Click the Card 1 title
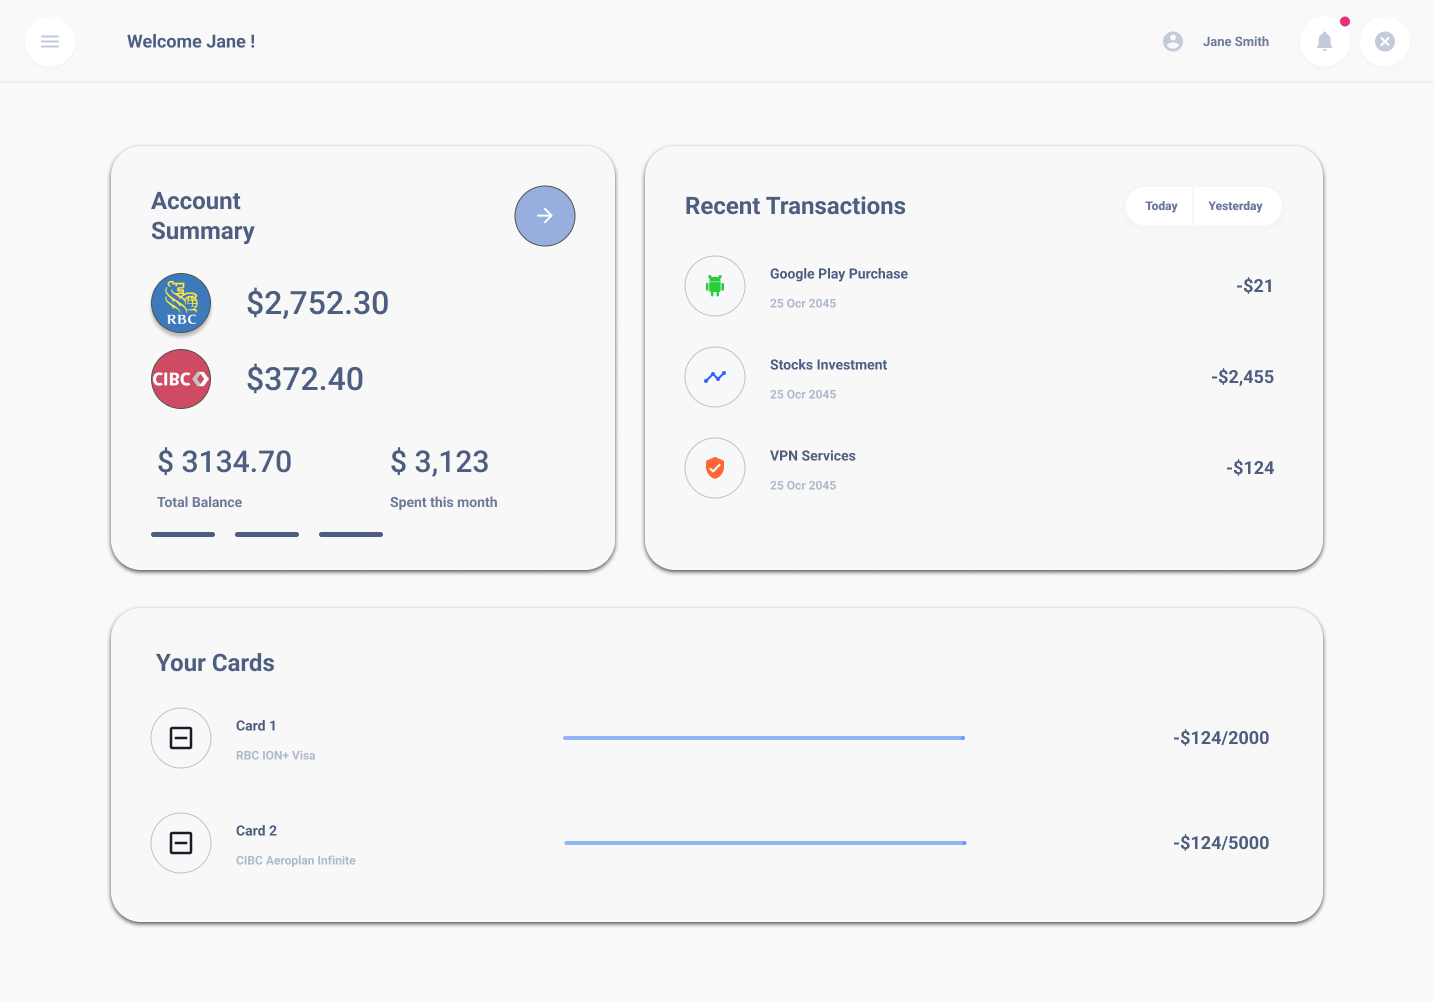Screen dimensions: 1434x1002 [256, 726]
